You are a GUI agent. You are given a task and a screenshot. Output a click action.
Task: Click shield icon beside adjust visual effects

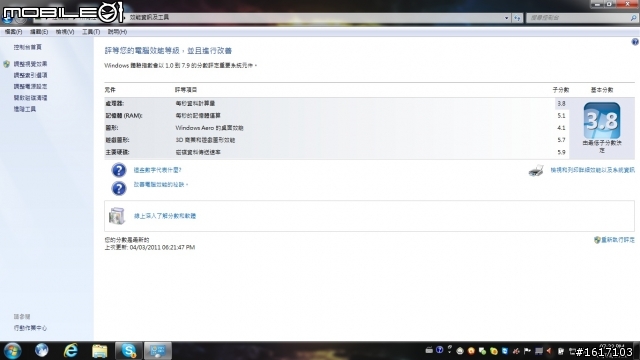7,64
